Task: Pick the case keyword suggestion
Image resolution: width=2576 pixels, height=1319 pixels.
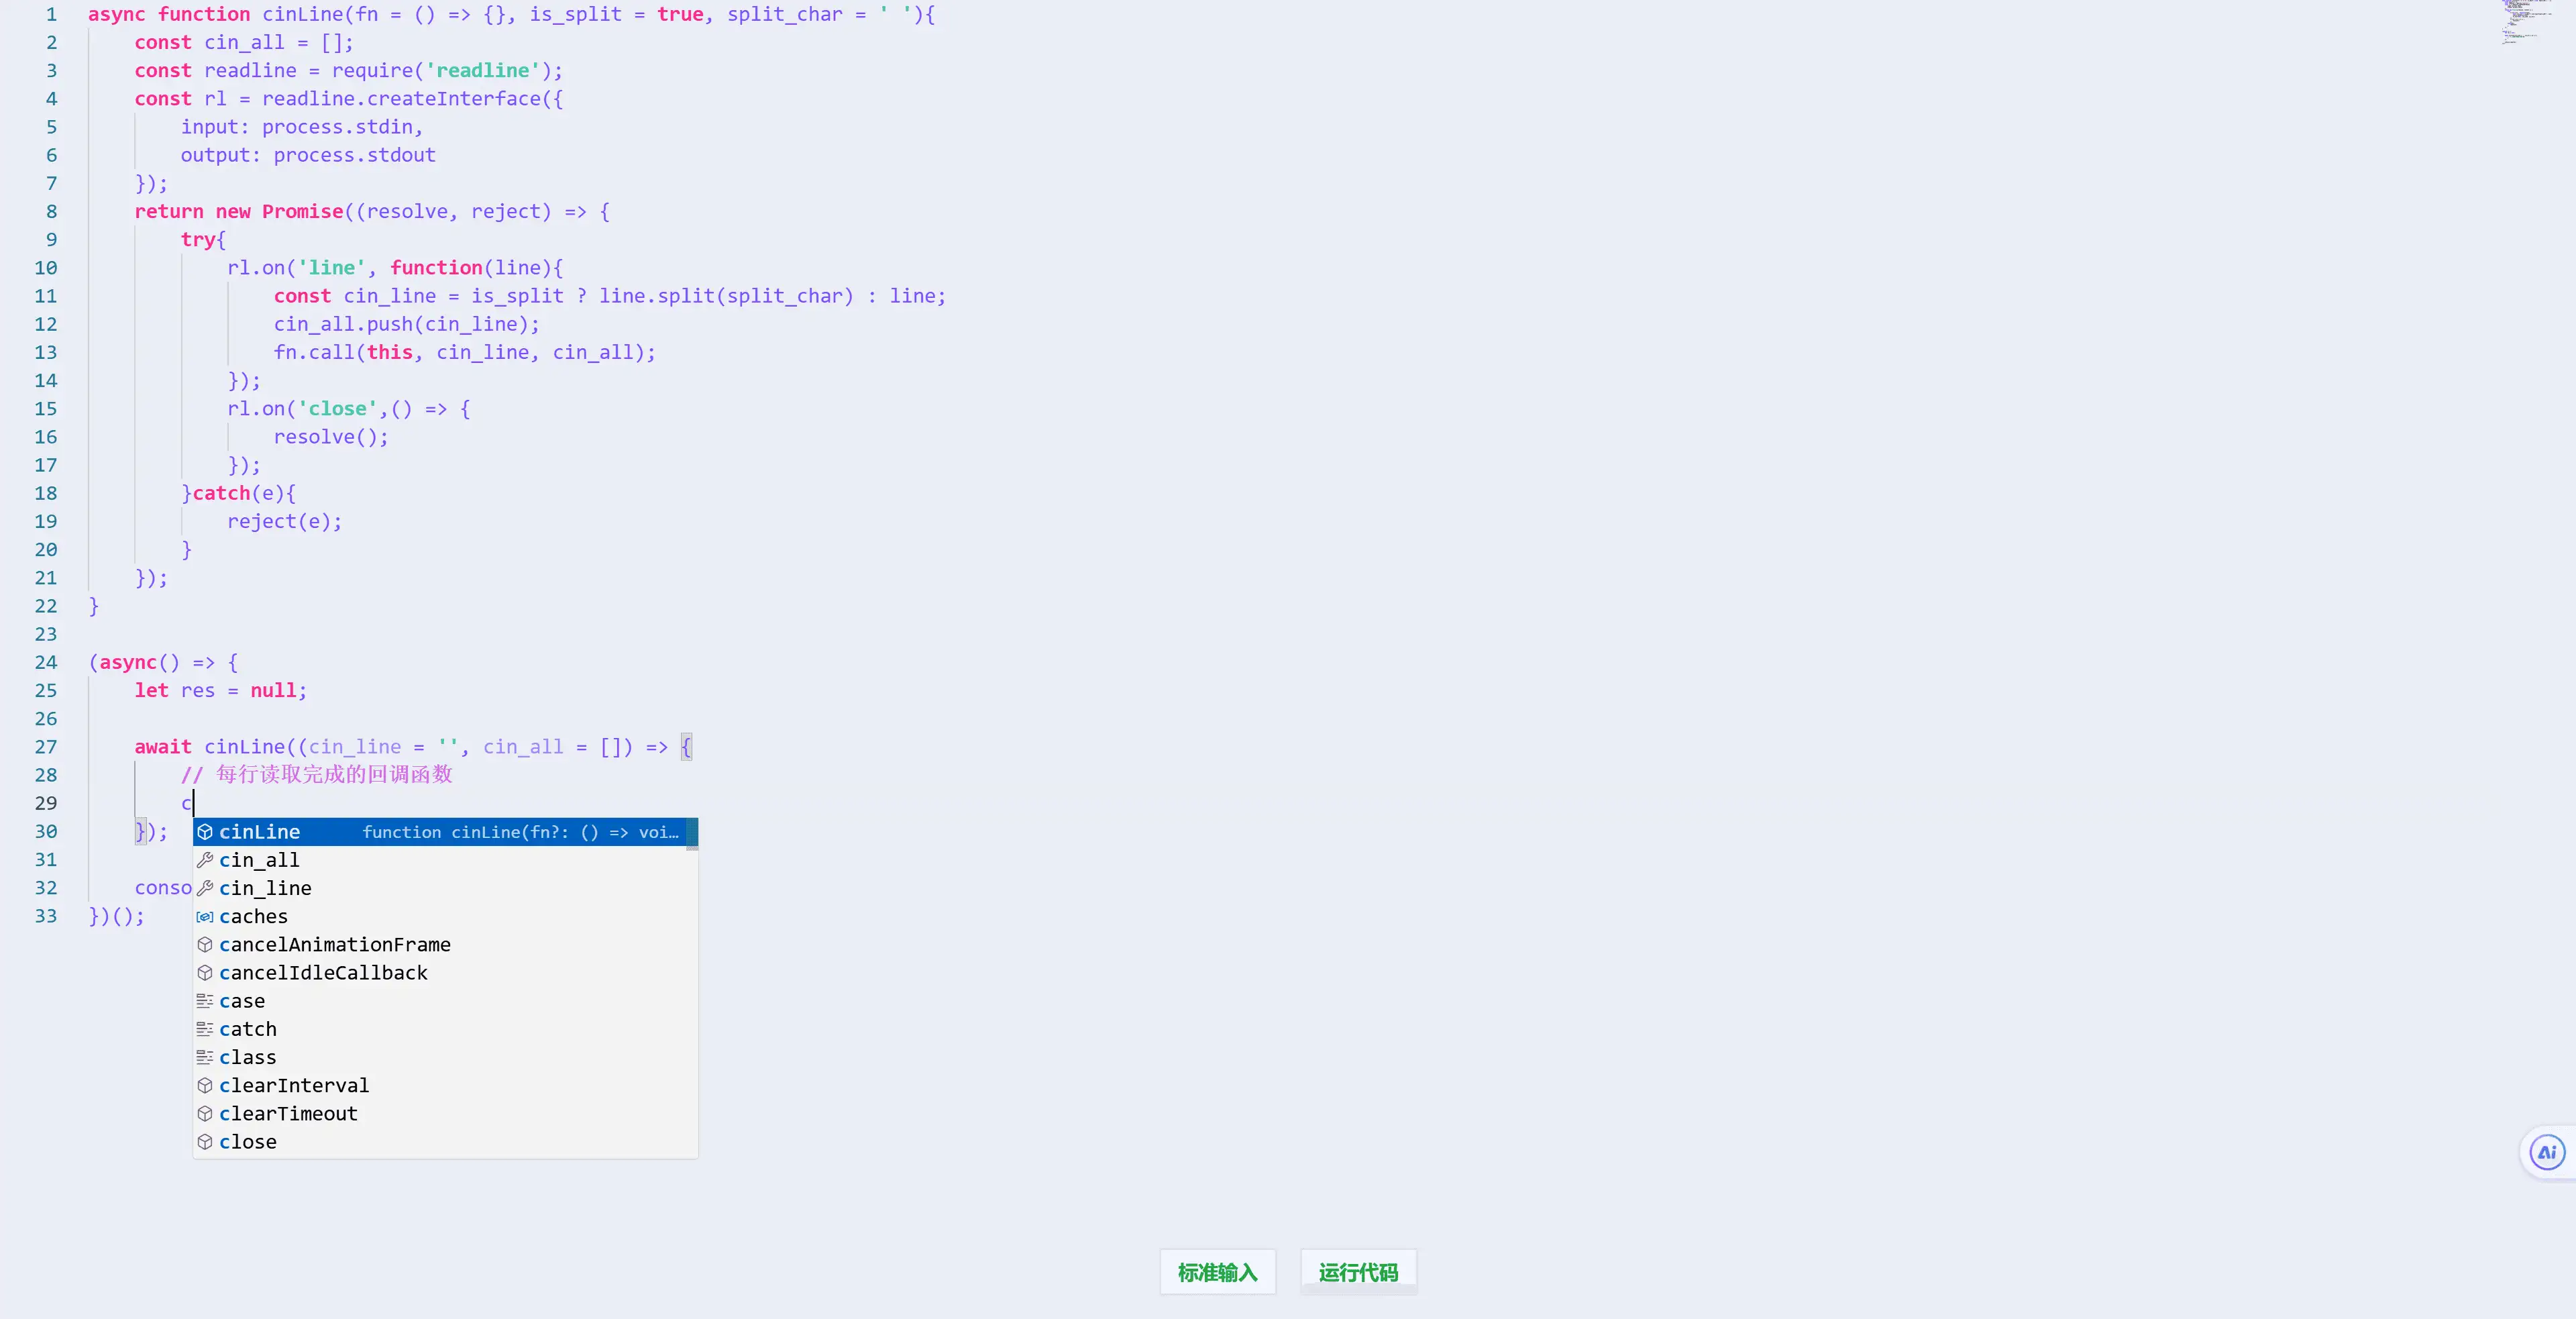Action: coord(242,1001)
